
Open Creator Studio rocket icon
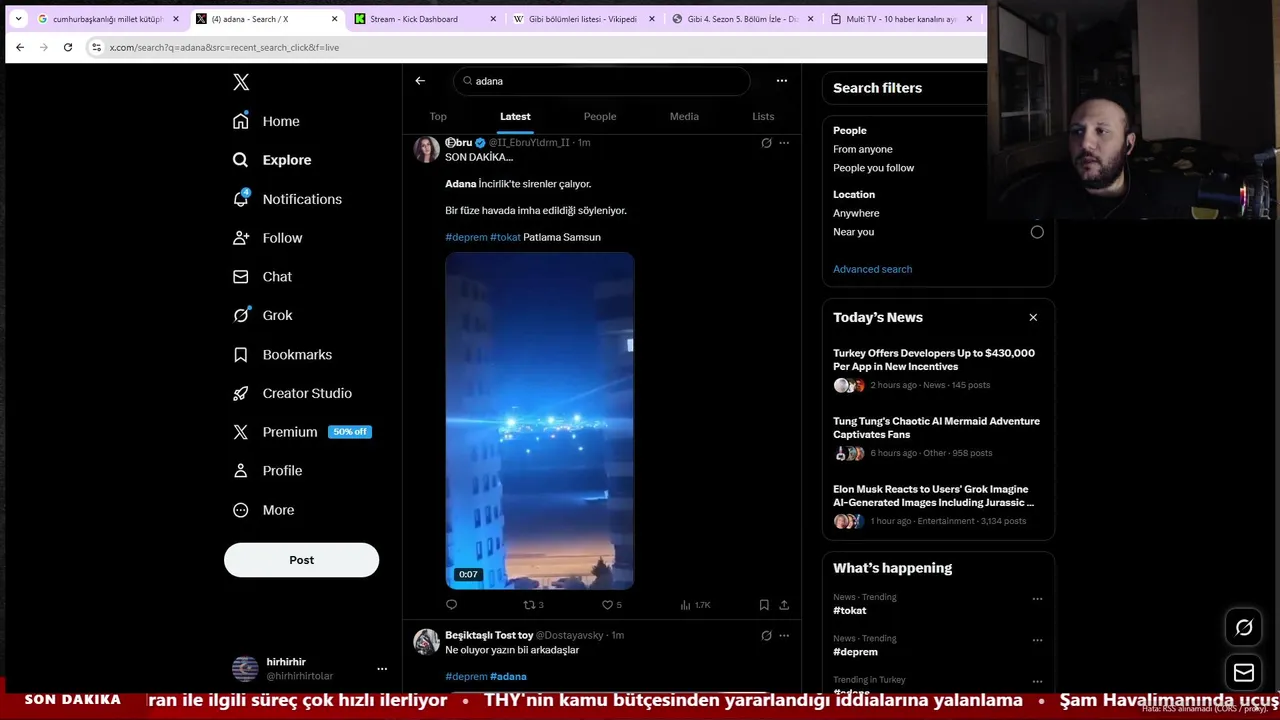click(241, 393)
